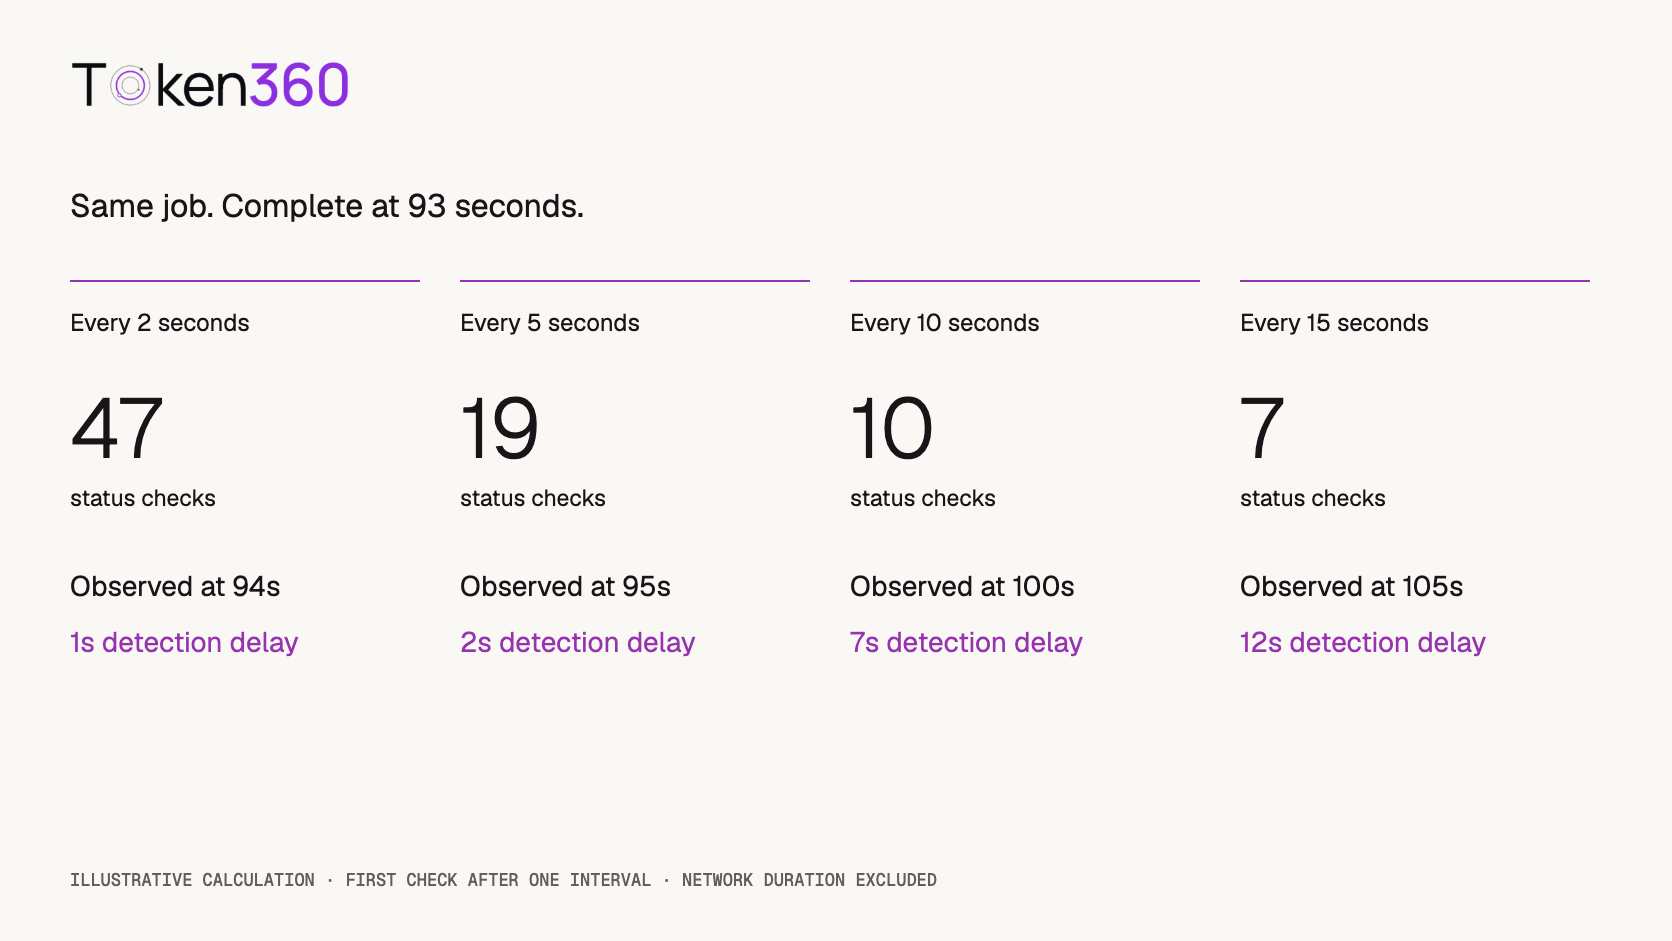The width and height of the screenshot is (1672, 941).
Task: Click the number 47
Action: pyautogui.click(x=117, y=428)
